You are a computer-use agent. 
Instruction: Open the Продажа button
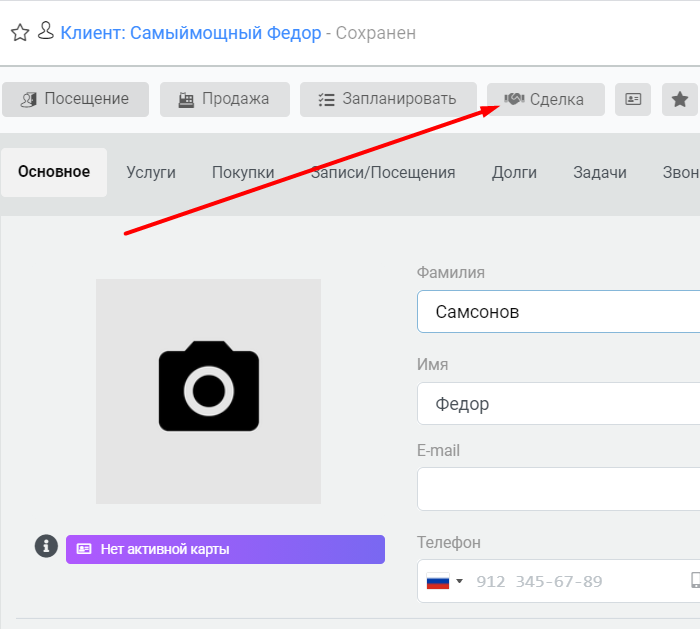coord(225,99)
